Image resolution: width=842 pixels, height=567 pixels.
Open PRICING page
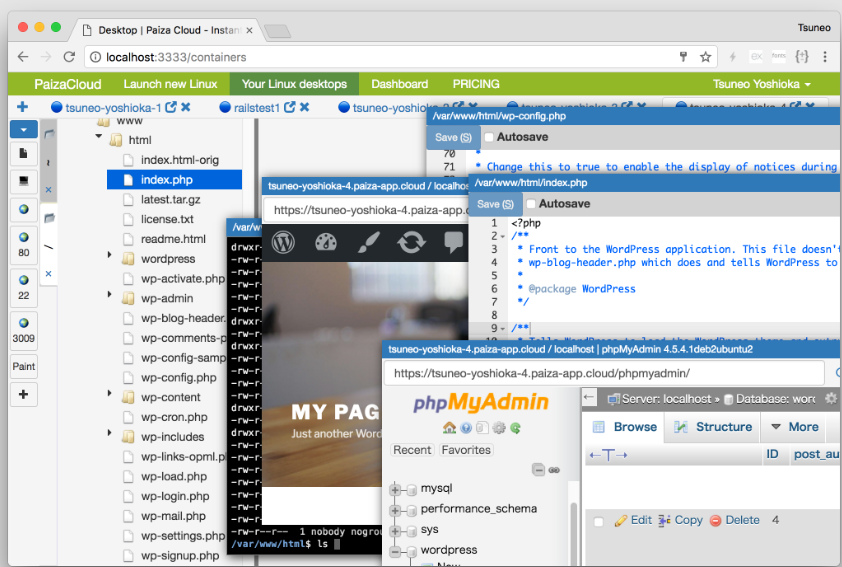point(476,84)
